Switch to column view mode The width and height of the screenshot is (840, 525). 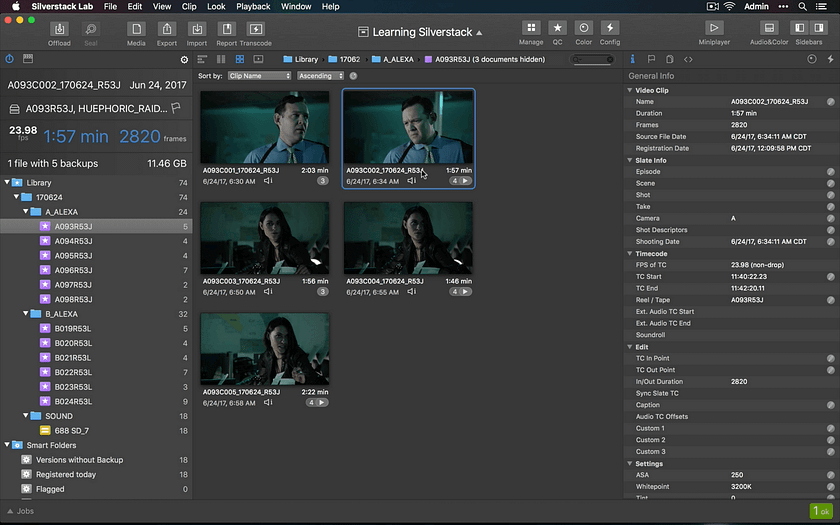pos(221,59)
